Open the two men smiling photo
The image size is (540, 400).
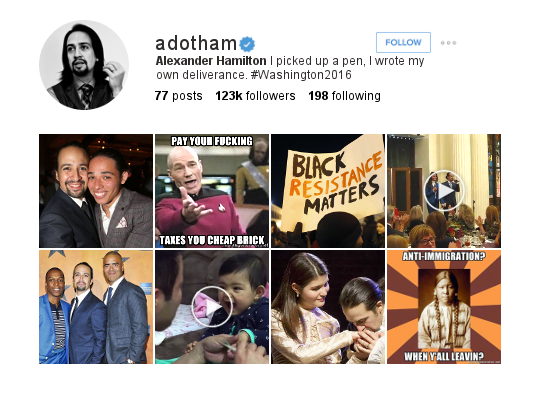(x=96, y=191)
